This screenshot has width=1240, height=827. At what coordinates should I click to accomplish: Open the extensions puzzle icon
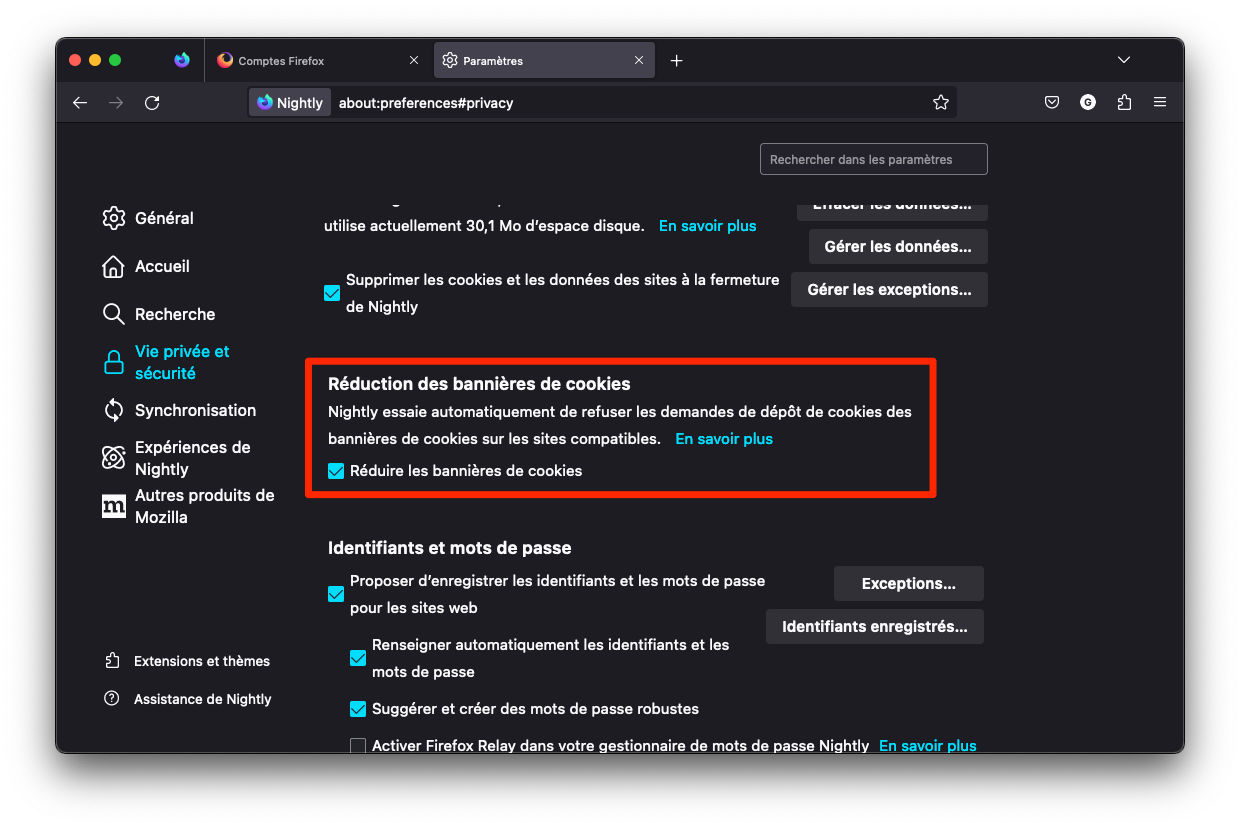(x=1124, y=102)
